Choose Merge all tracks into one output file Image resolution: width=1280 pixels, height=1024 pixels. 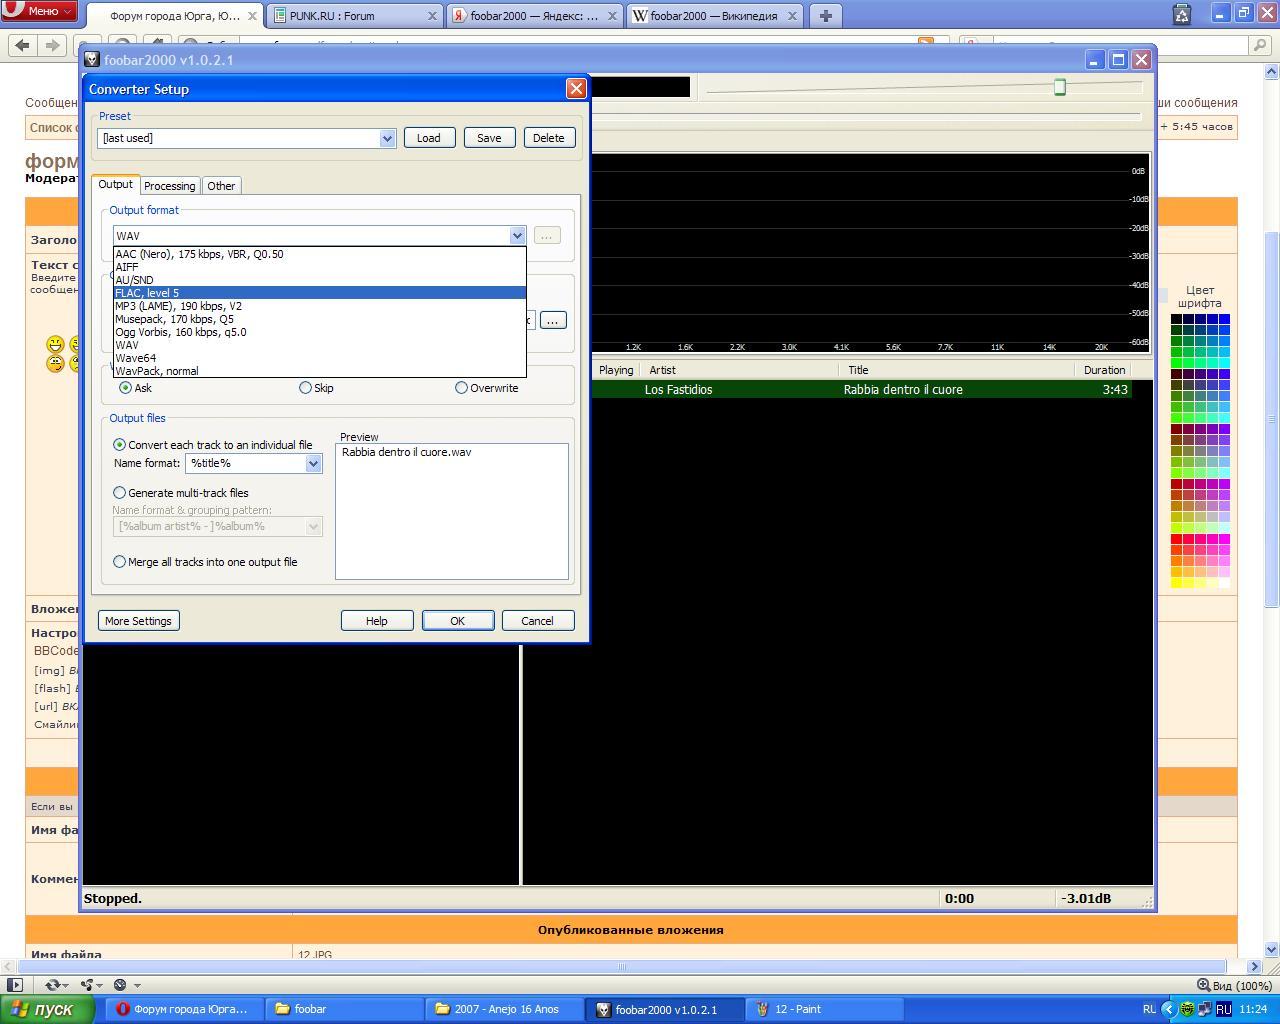pos(120,562)
